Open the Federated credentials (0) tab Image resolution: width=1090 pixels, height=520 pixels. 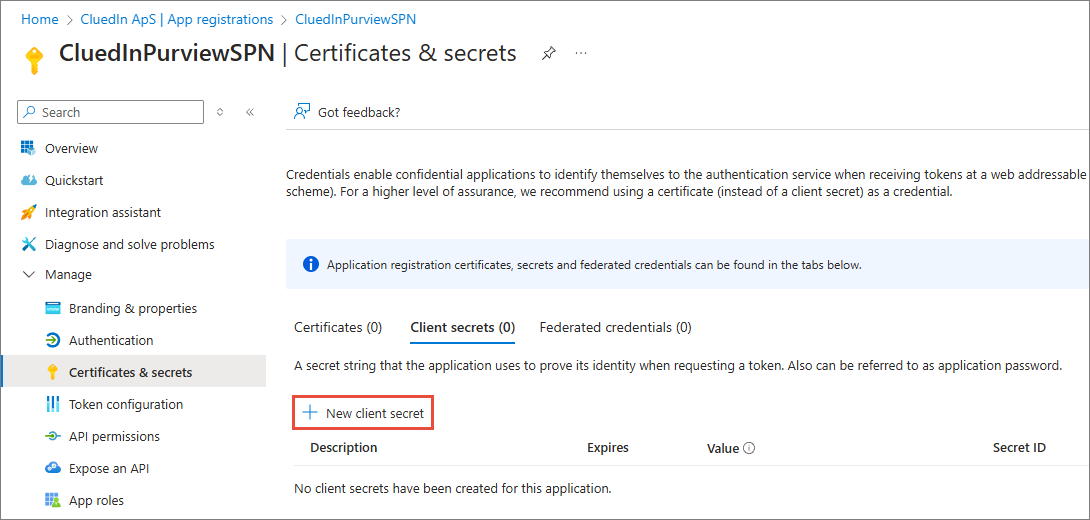click(x=615, y=327)
